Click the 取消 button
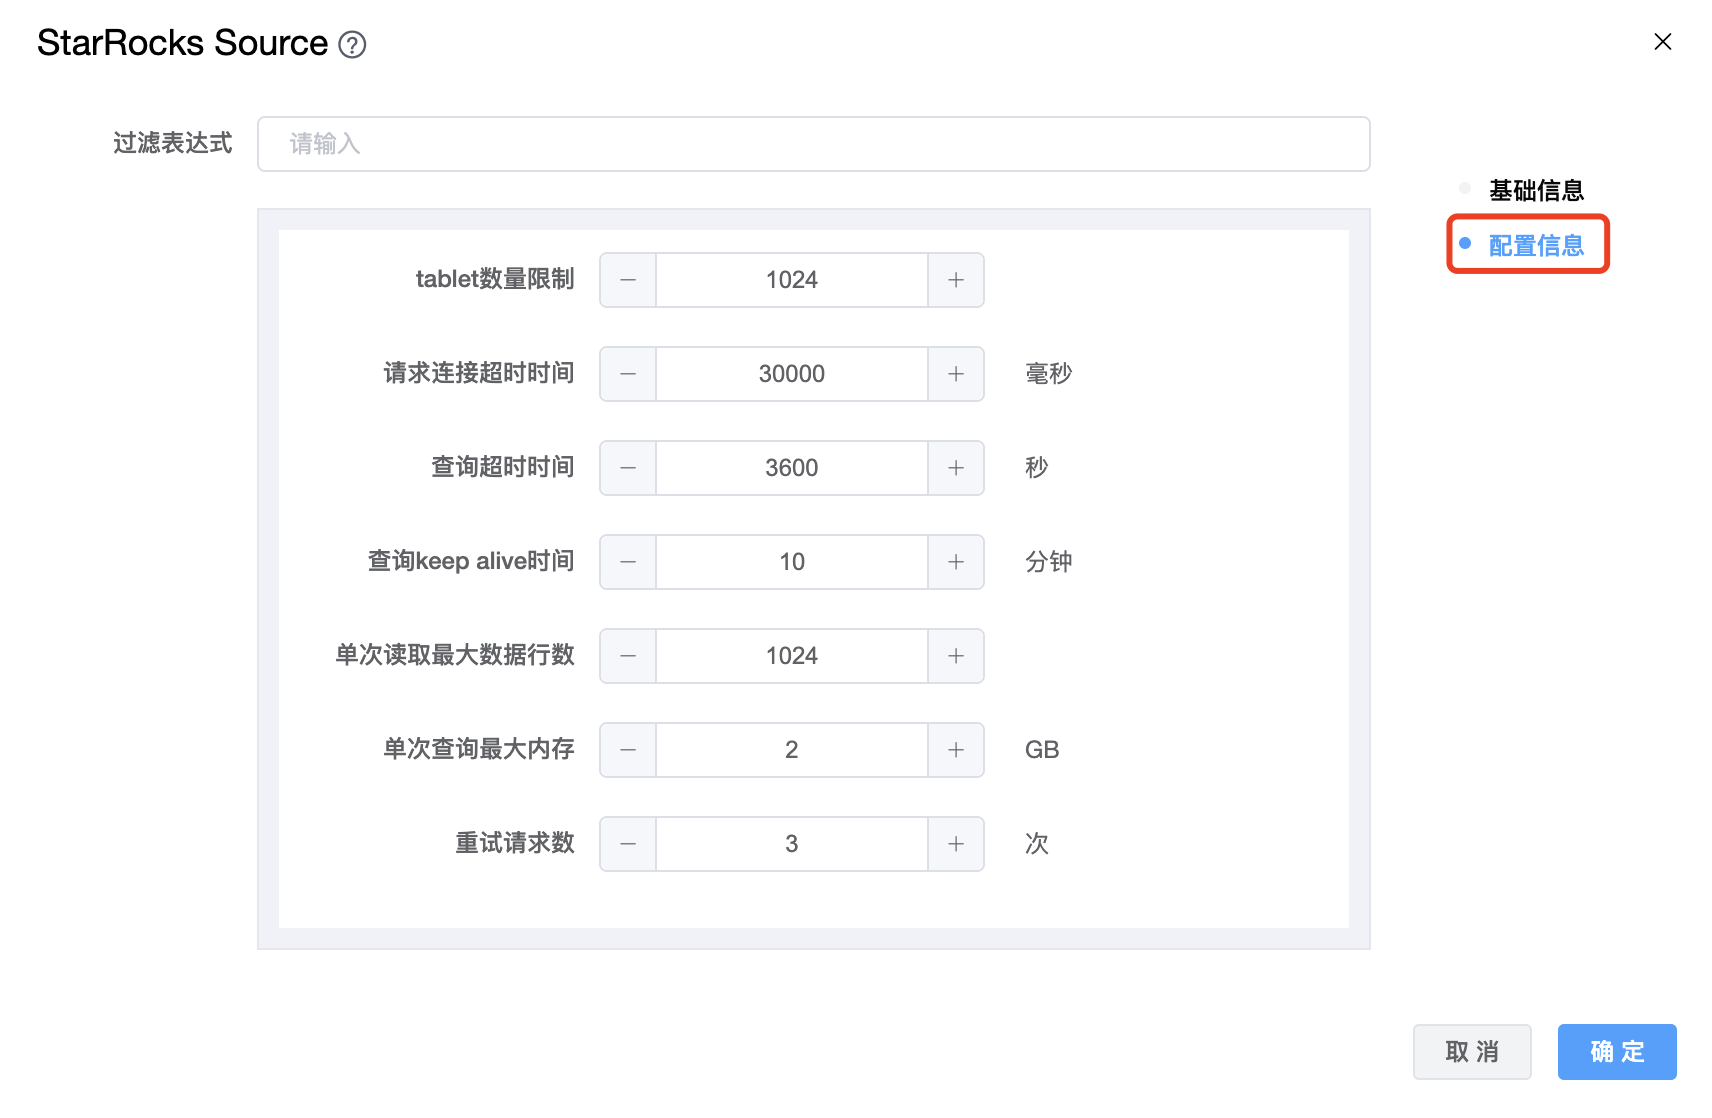This screenshot has height=1118, width=1712. [x=1471, y=1052]
